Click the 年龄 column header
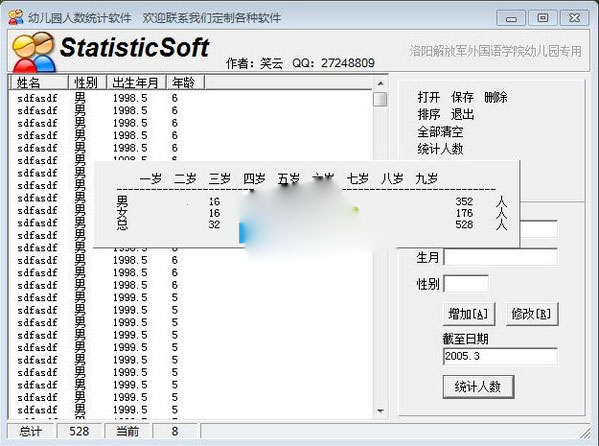 point(185,82)
